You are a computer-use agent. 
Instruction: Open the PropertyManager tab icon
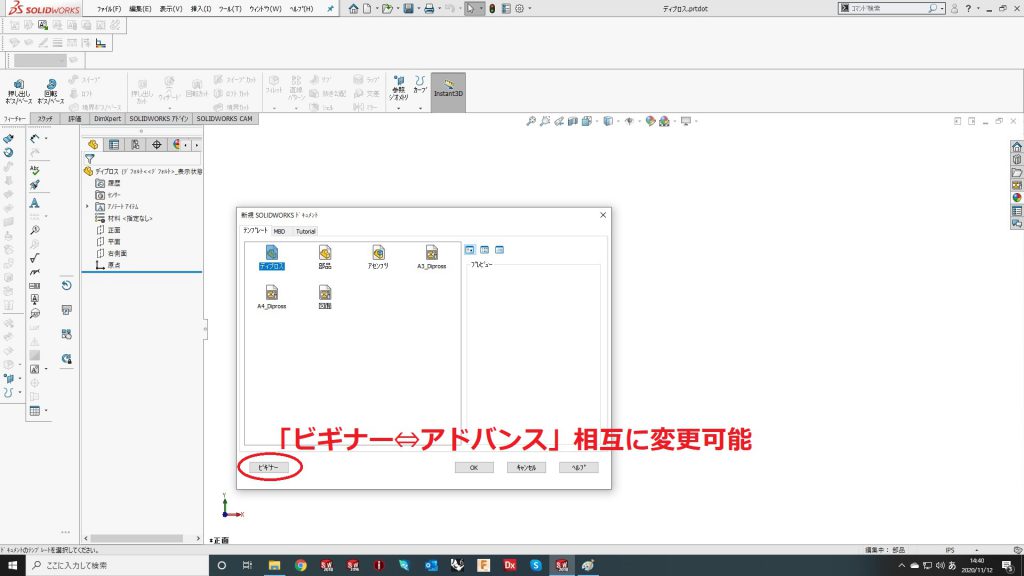click(x=114, y=144)
